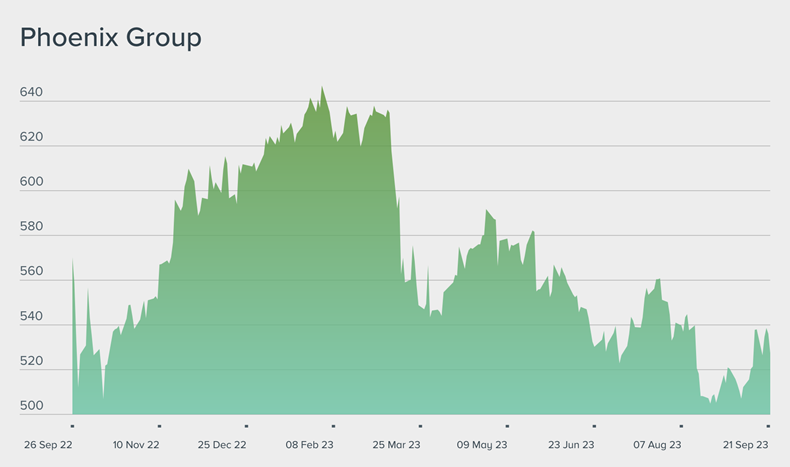Click the 09 May 23 date label
The image size is (790, 467).
click(482, 445)
